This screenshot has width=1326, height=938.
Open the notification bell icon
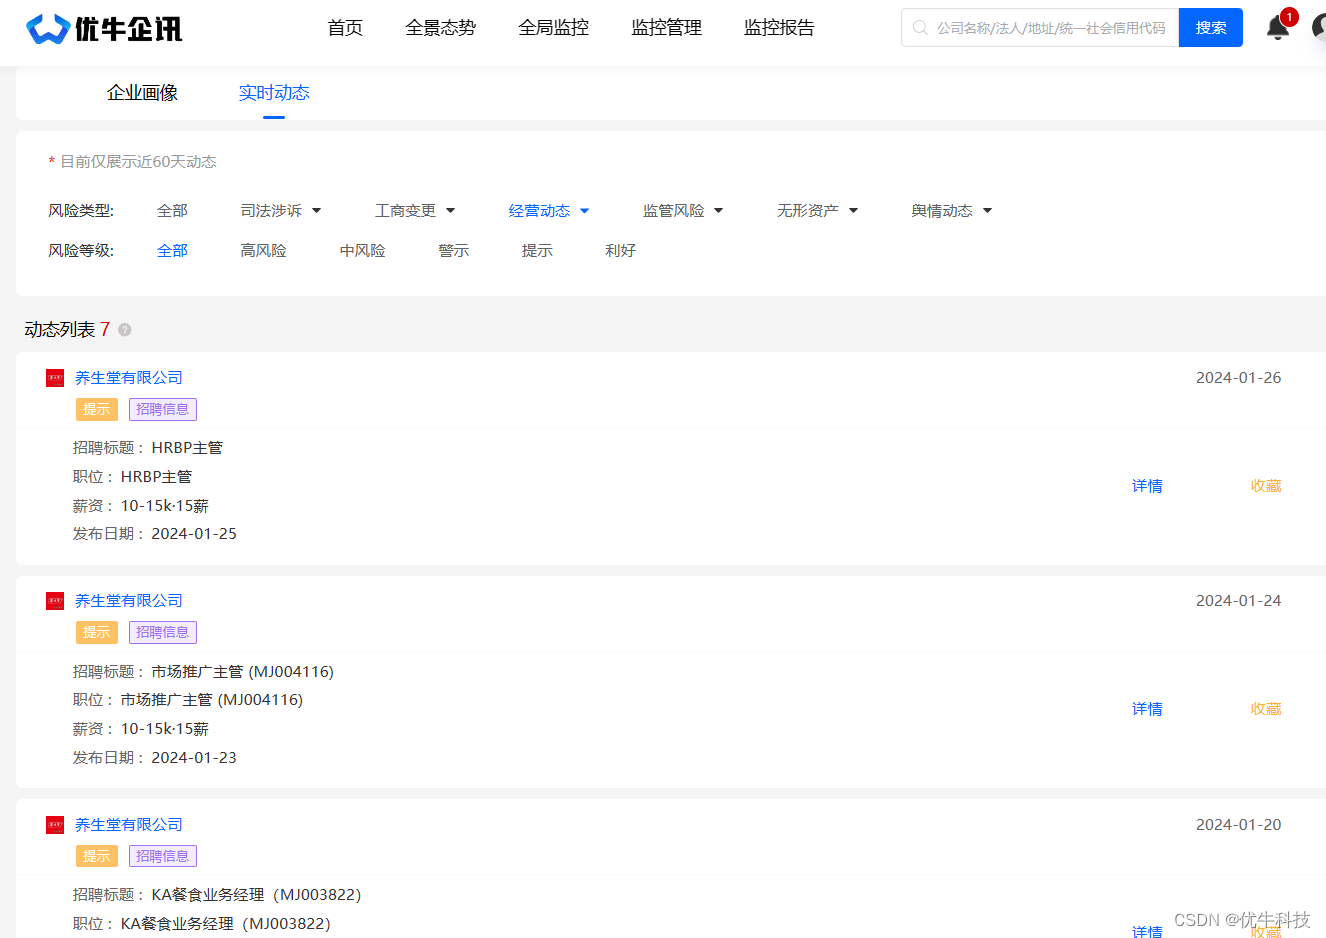pyautogui.click(x=1278, y=27)
